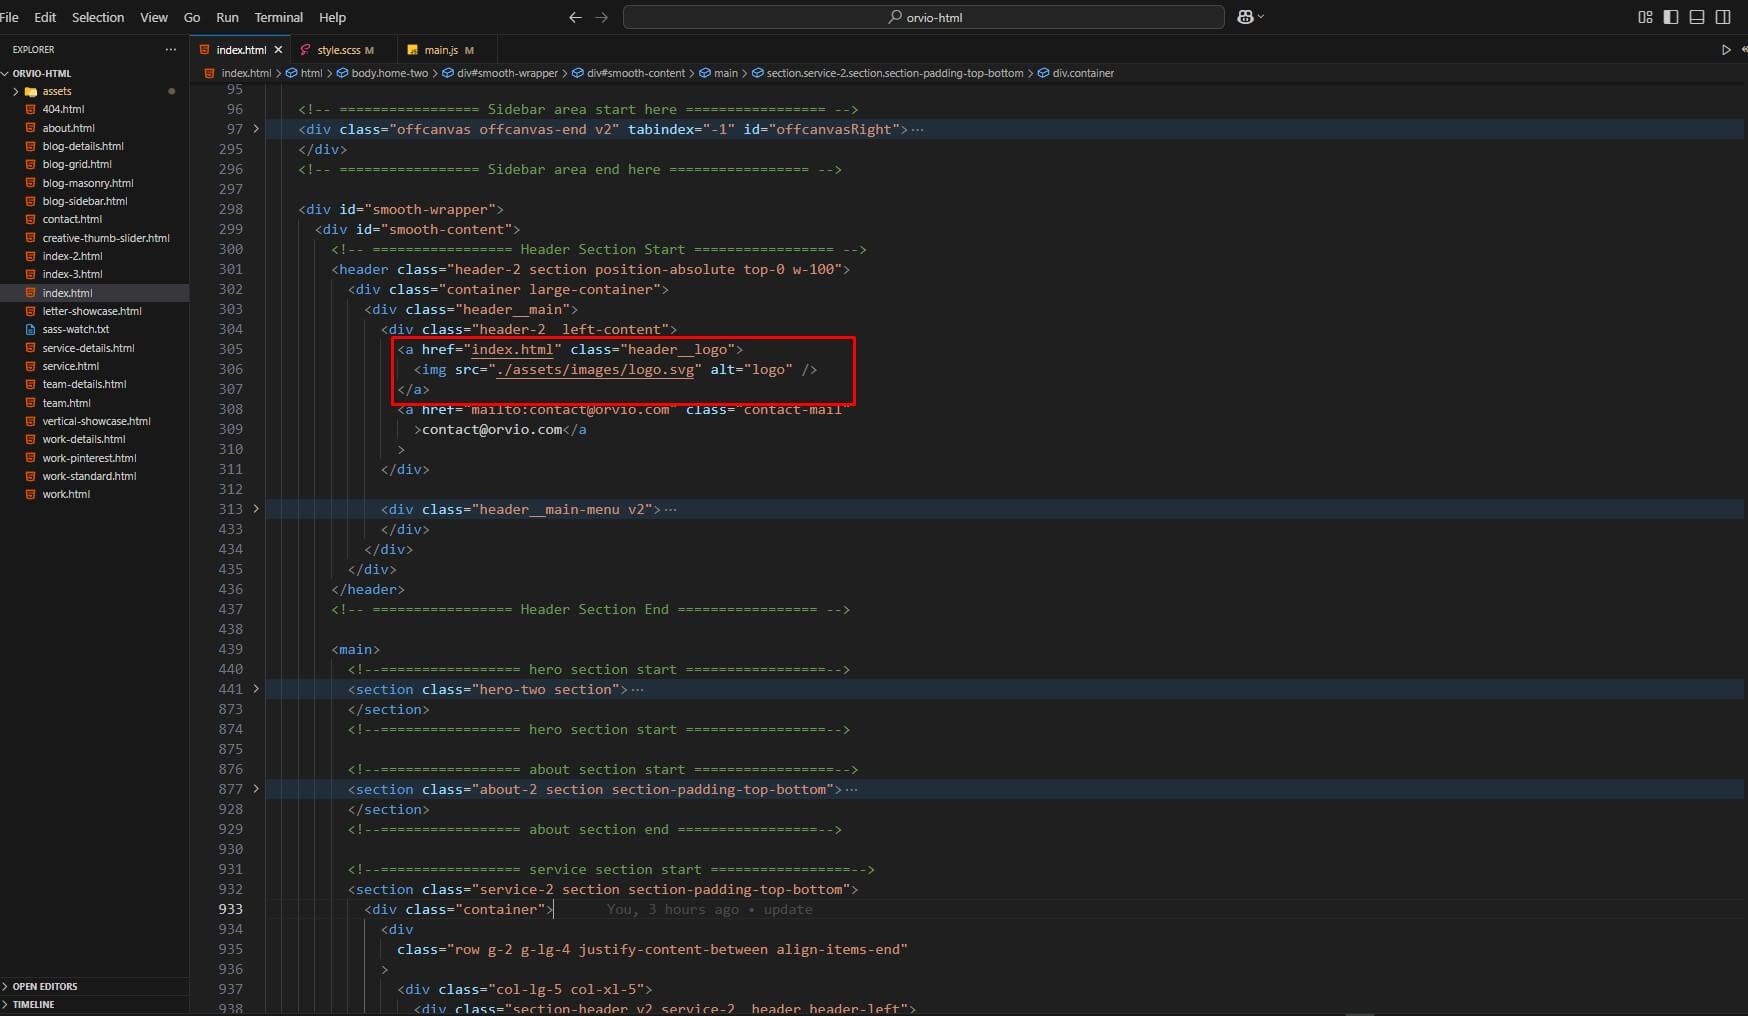Image resolution: width=1748 pixels, height=1016 pixels.
Task: Open sass-watch.txt file
Action: (75, 329)
